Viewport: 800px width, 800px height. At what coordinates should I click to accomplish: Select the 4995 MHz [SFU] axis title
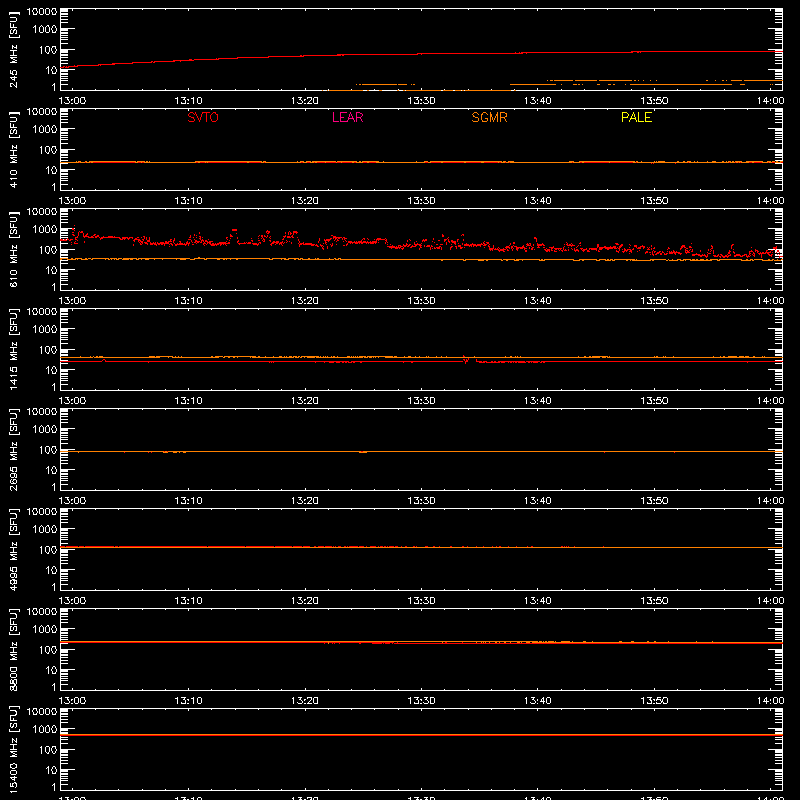click(13, 549)
